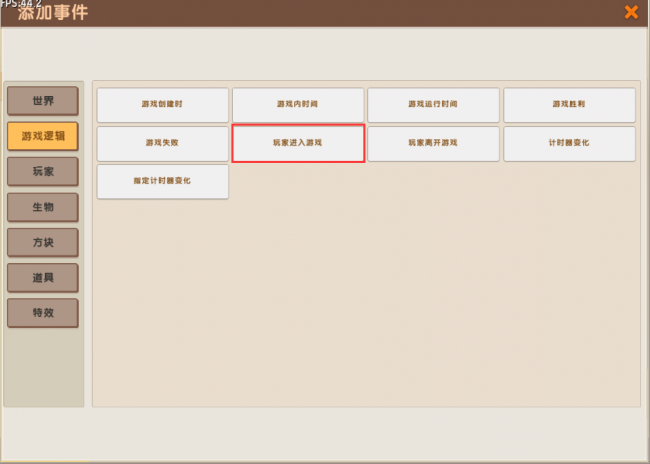
Task: Pick the 游戏运行时间 event
Action: (x=433, y=104)
